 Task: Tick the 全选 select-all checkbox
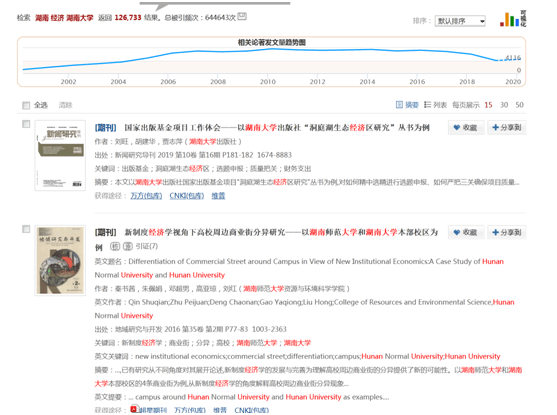click(x=26, y=105)
